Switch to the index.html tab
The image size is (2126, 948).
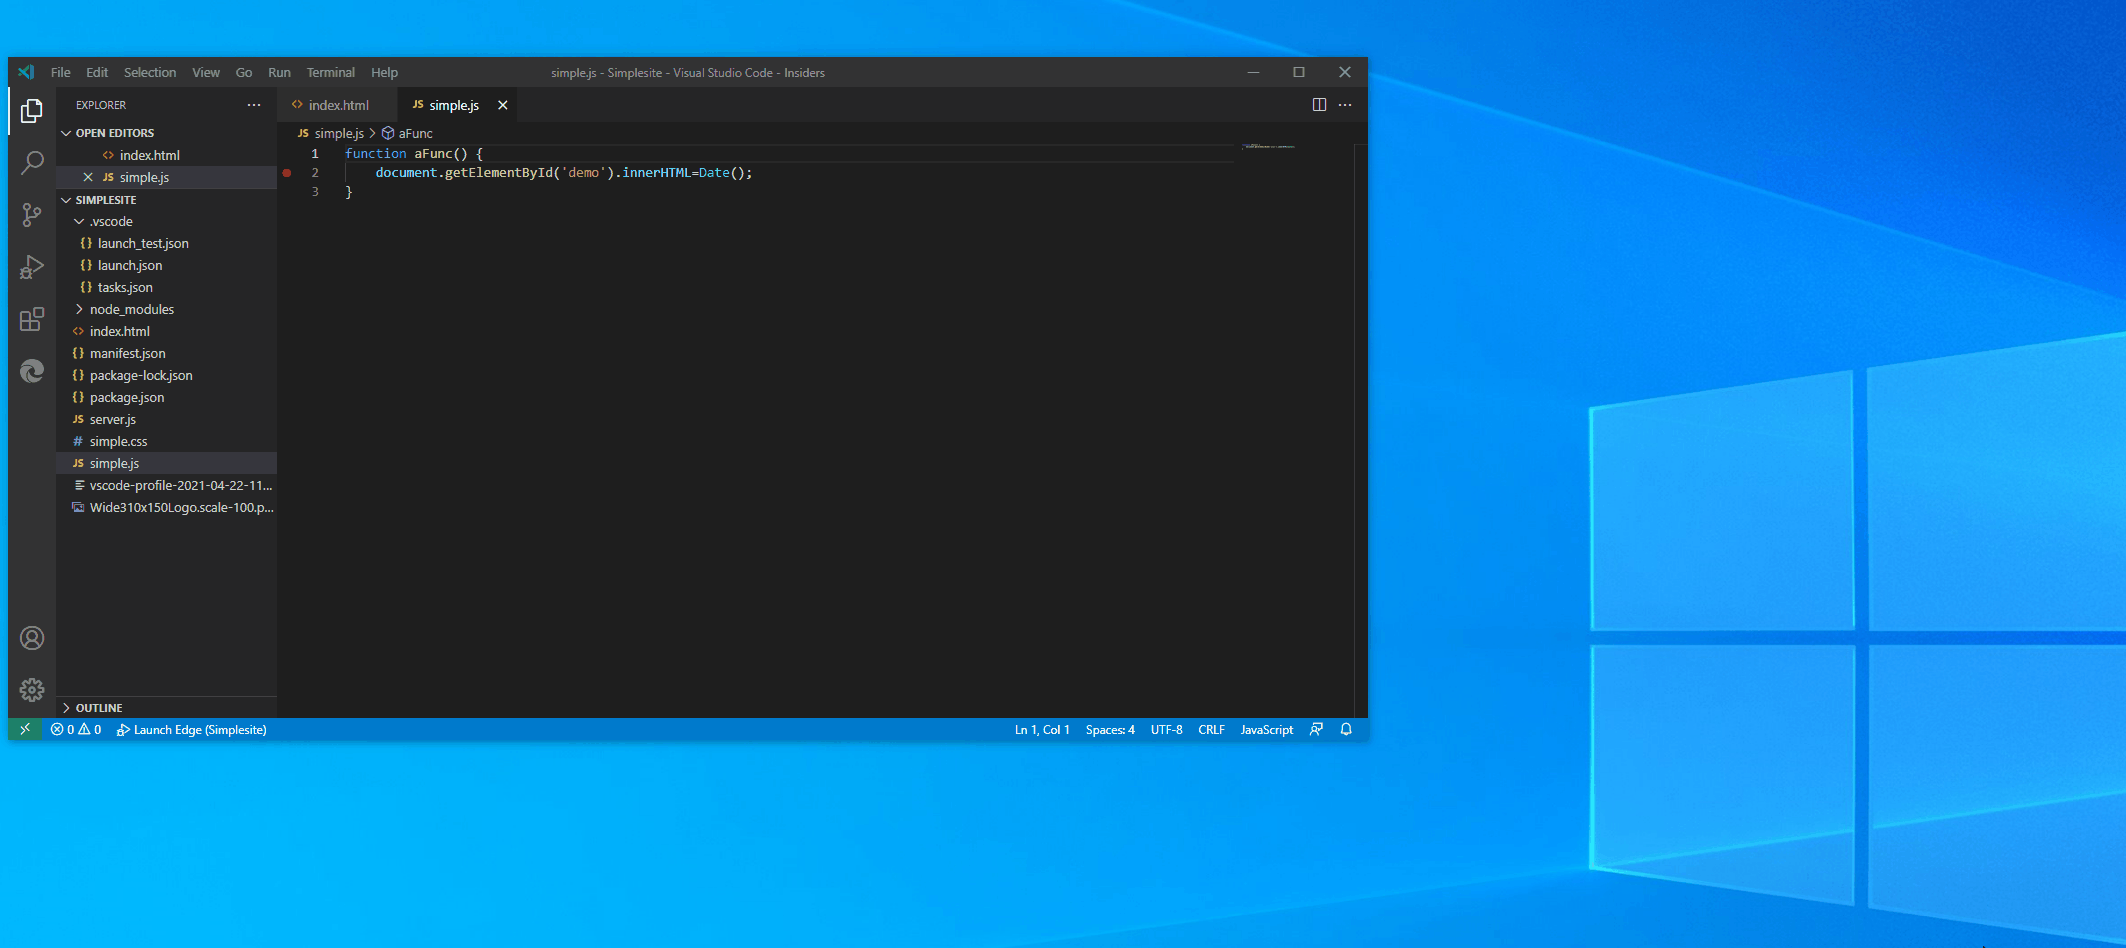338,105
